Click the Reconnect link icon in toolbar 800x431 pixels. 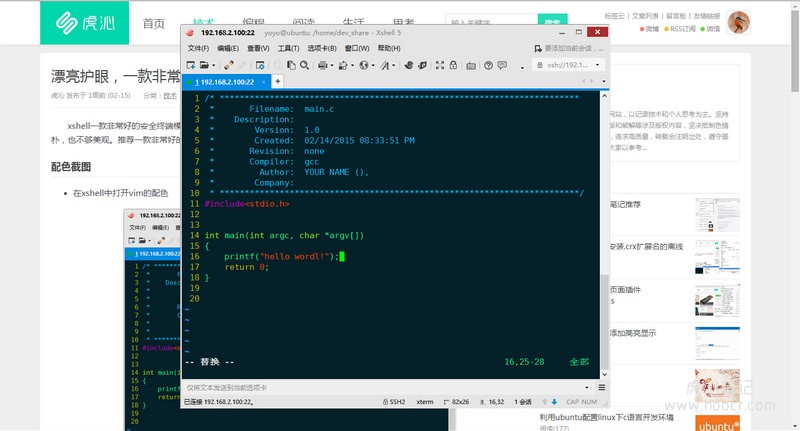coord(229,65)
